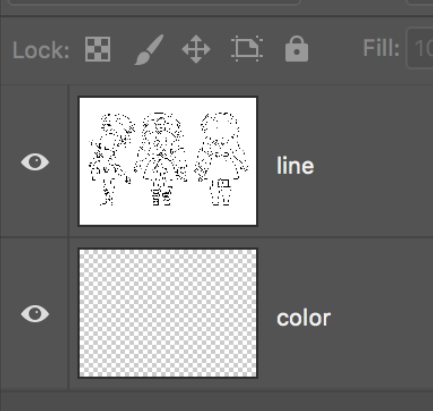Select the layer named line
The width and height of the screenshot is (433, 411).
pyautogui.click(x=295, y=165)
